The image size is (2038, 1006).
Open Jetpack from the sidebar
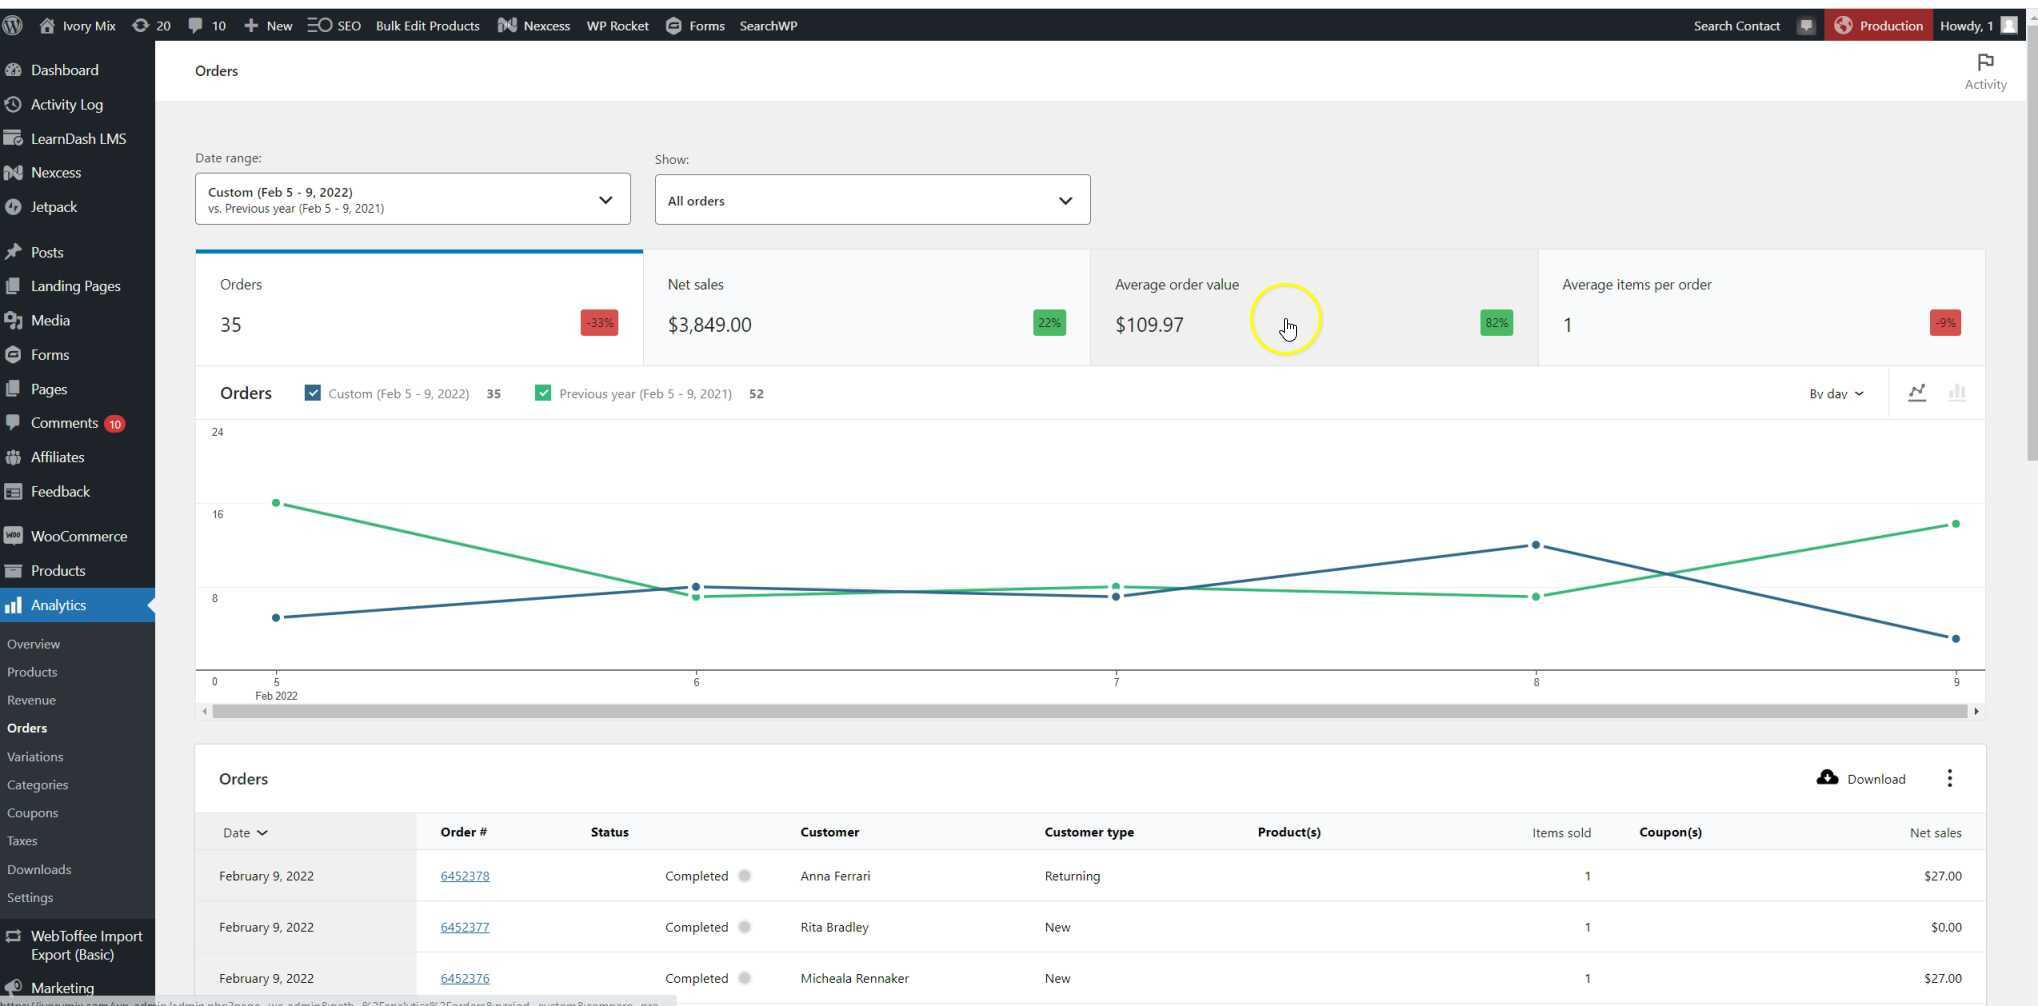(54, 207)
